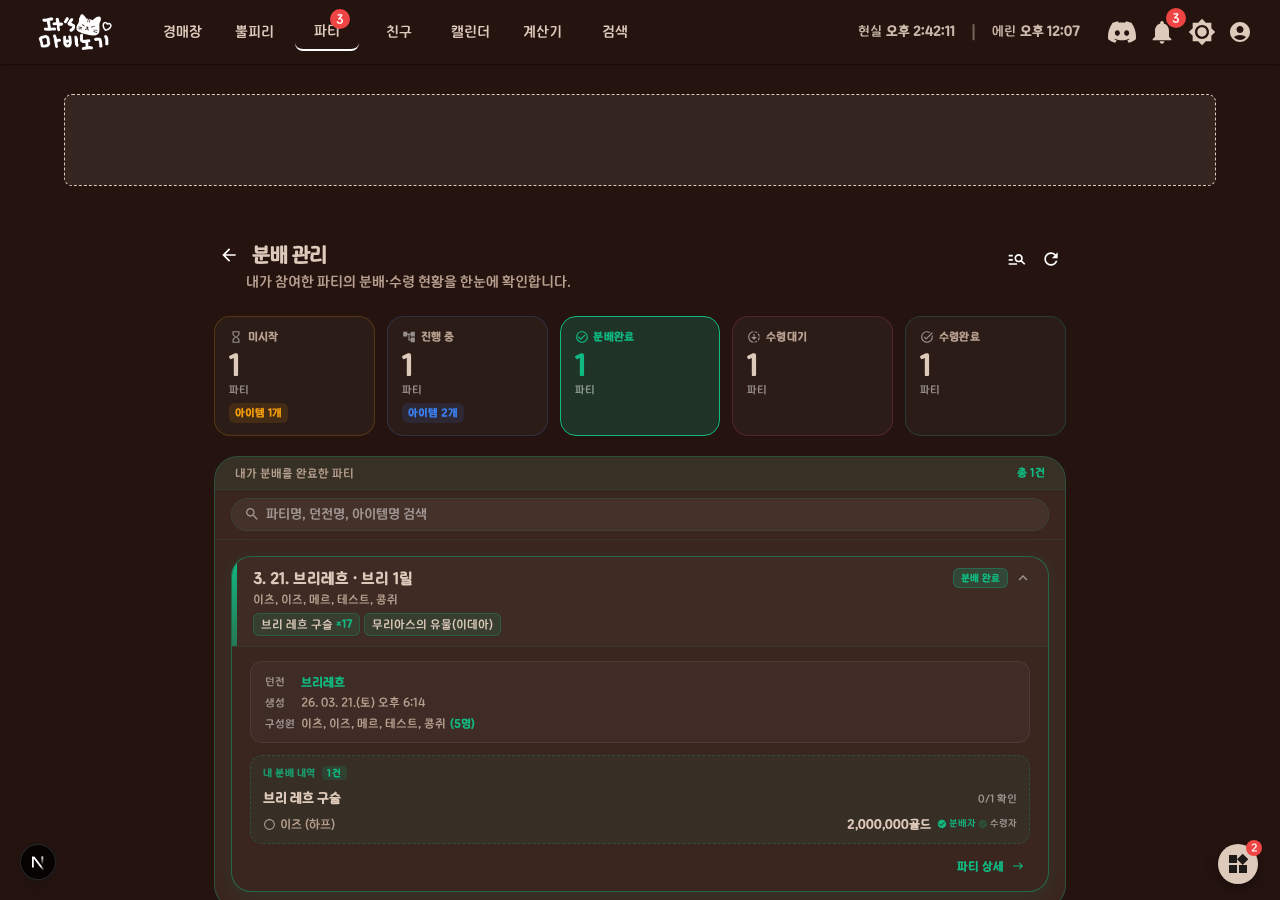Click the 3. 21. 브리레흐 · 브리 1릴 title
The width and height of the screenshot is (1280, 900).
pos(333,578)
